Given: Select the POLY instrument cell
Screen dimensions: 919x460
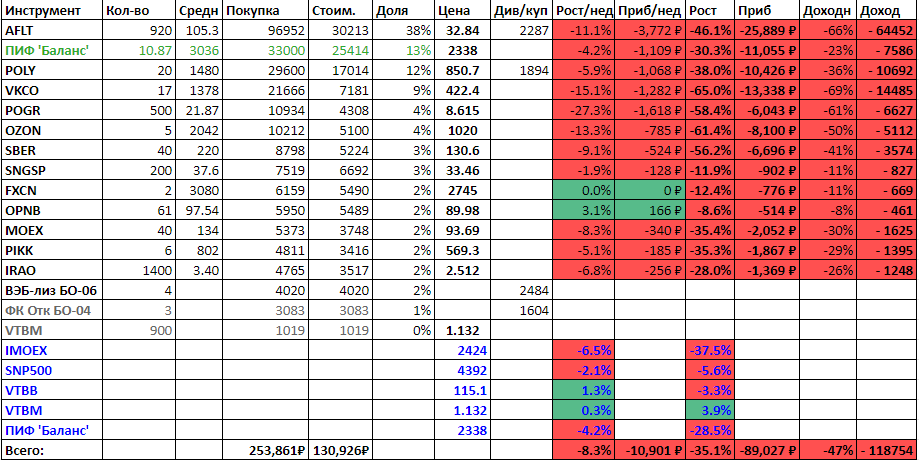Looking at the screenshot, I should point(52,71).
